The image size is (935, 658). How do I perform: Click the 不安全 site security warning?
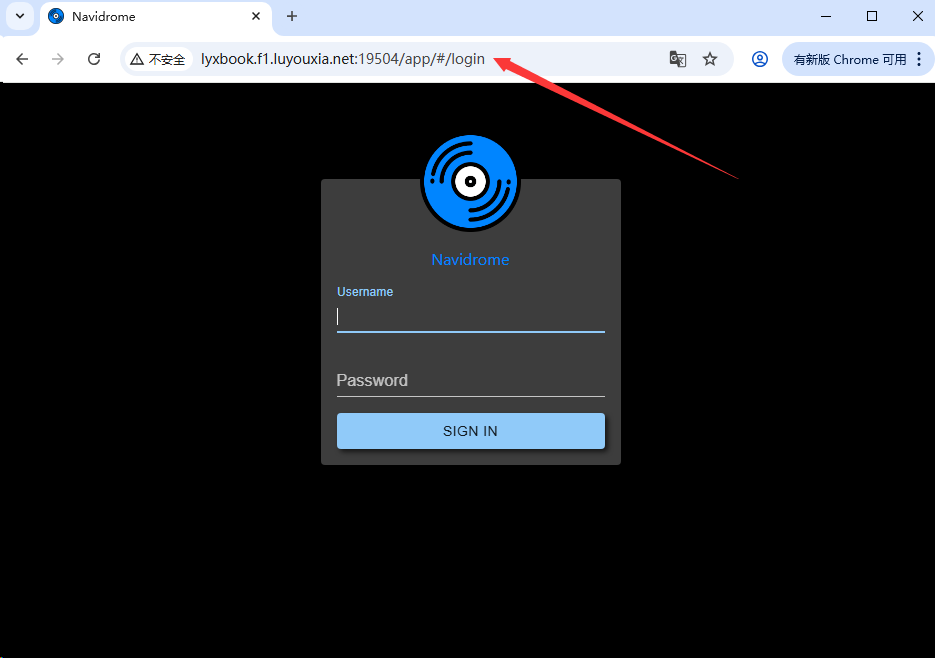(159, 59)
